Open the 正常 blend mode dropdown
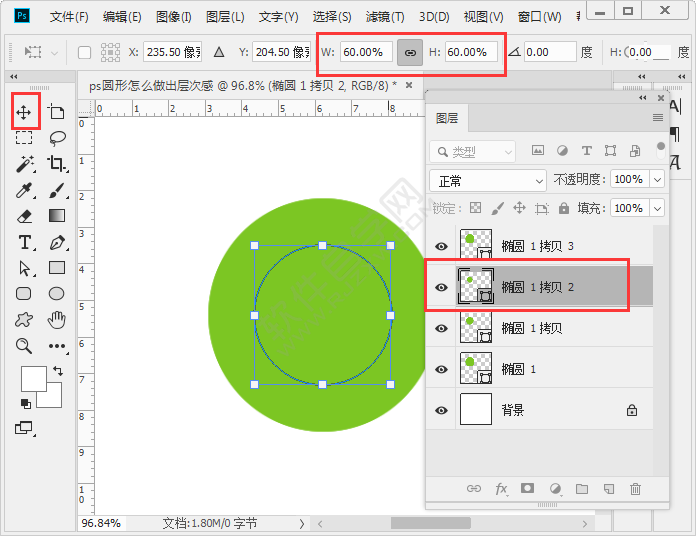696x536 pixels. (488, 180)
